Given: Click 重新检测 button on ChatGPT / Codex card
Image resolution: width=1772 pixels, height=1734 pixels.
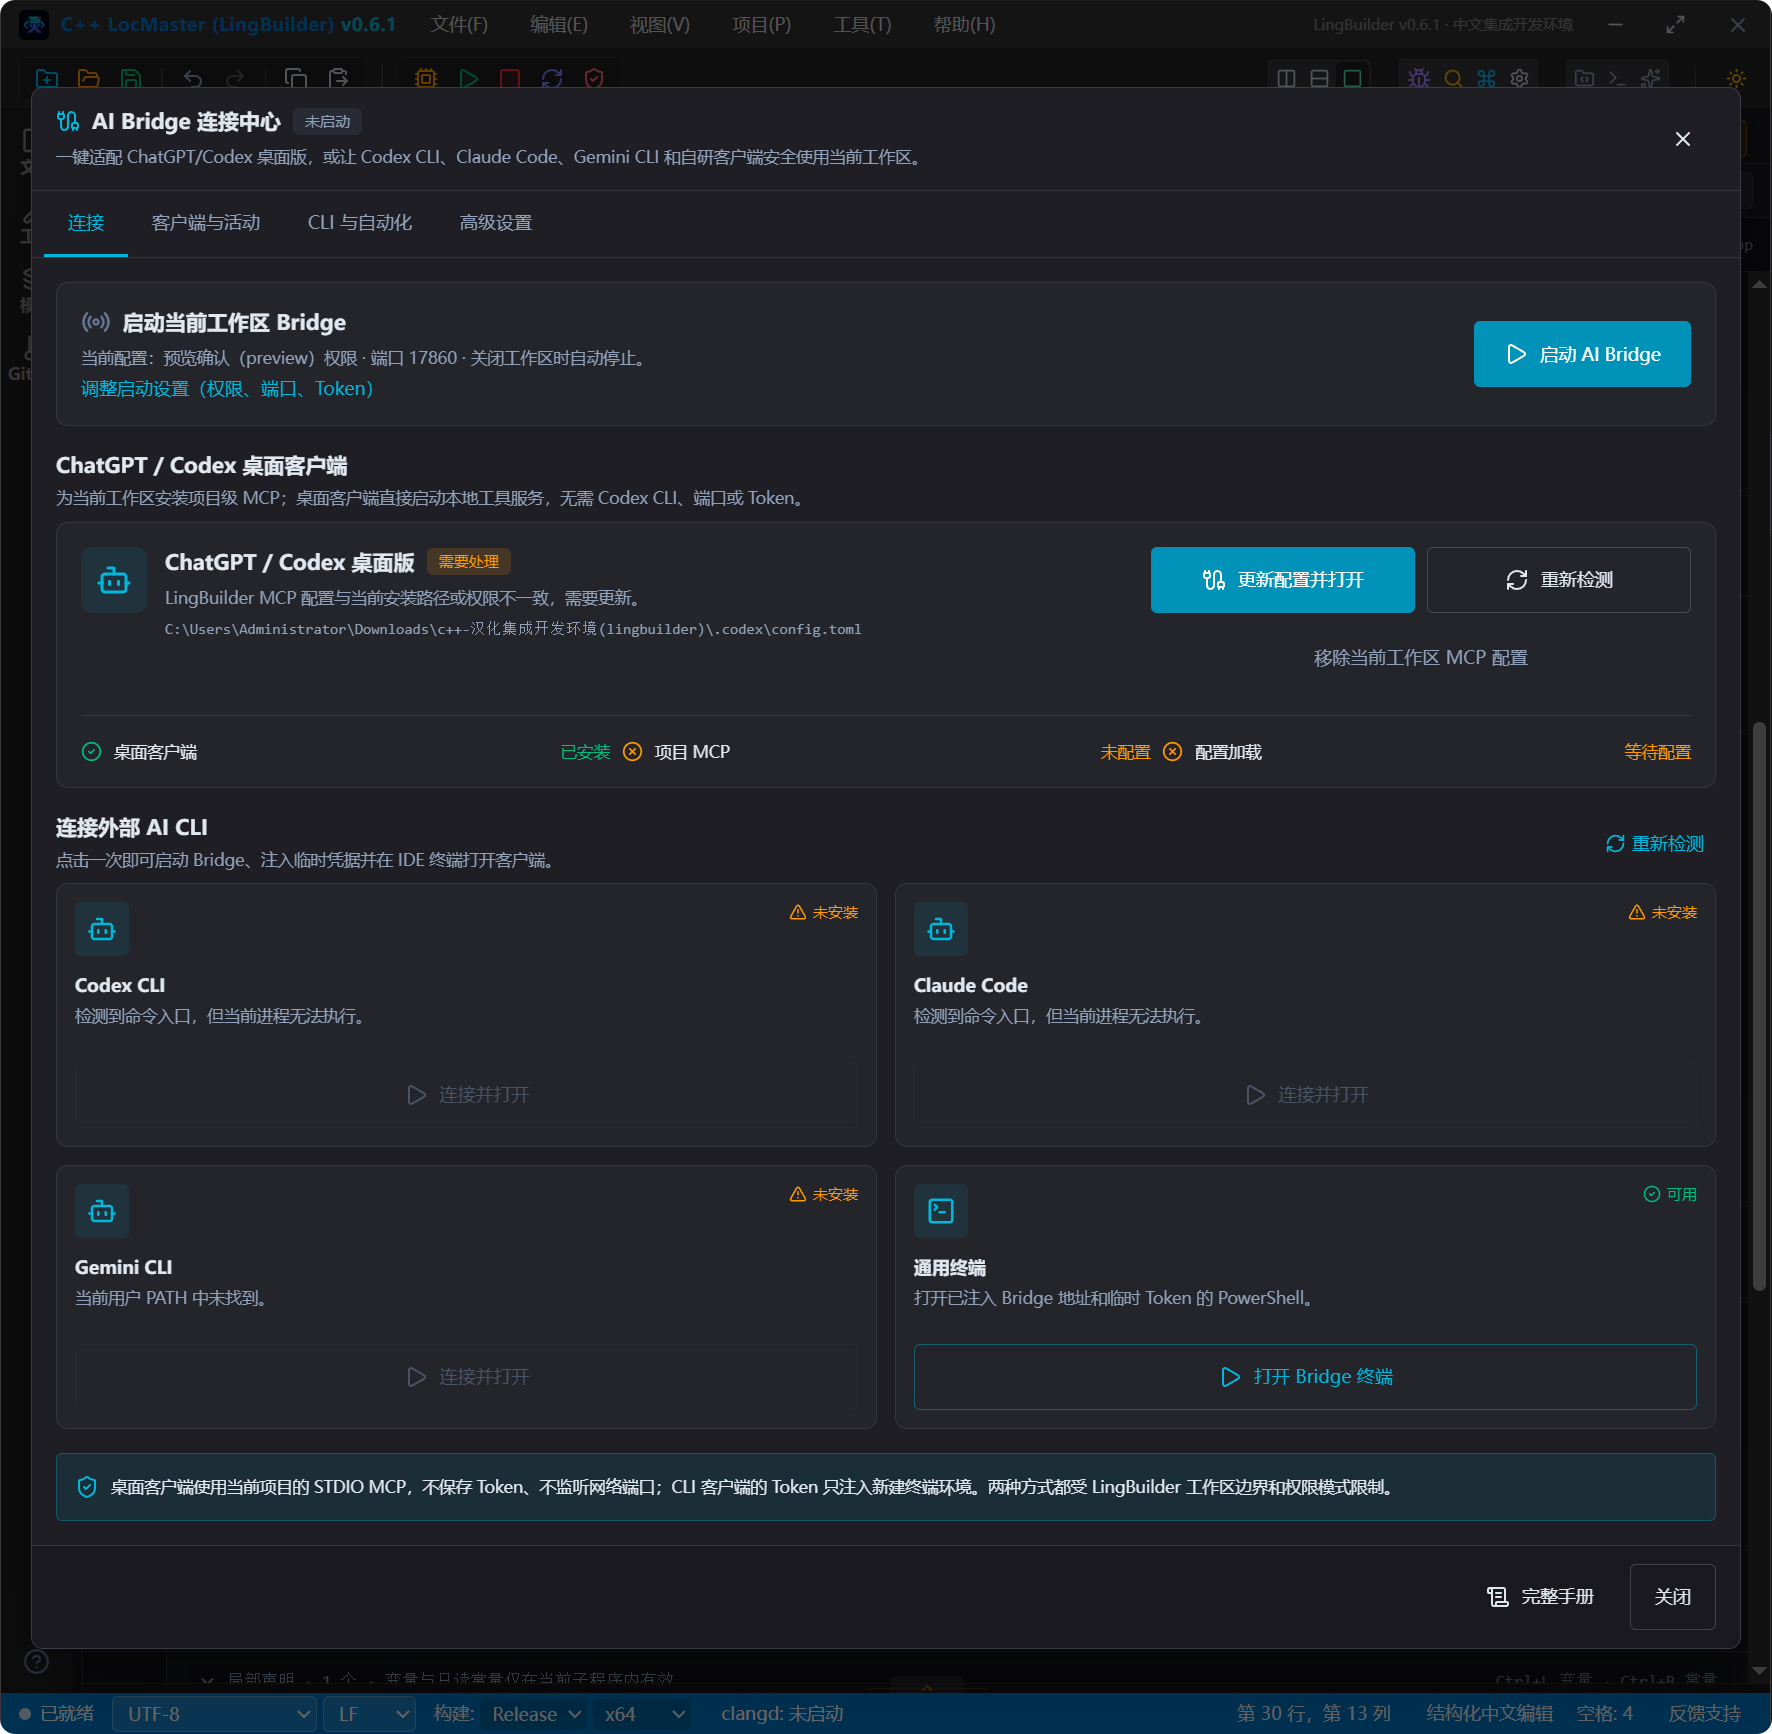Looking at the screenshot, I should pyautogui.click(x=1559, y=580).
